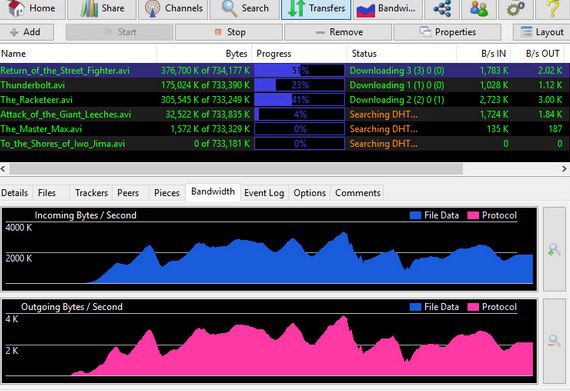
Task: Remove the selected transfer
Action: coord(338,32)
